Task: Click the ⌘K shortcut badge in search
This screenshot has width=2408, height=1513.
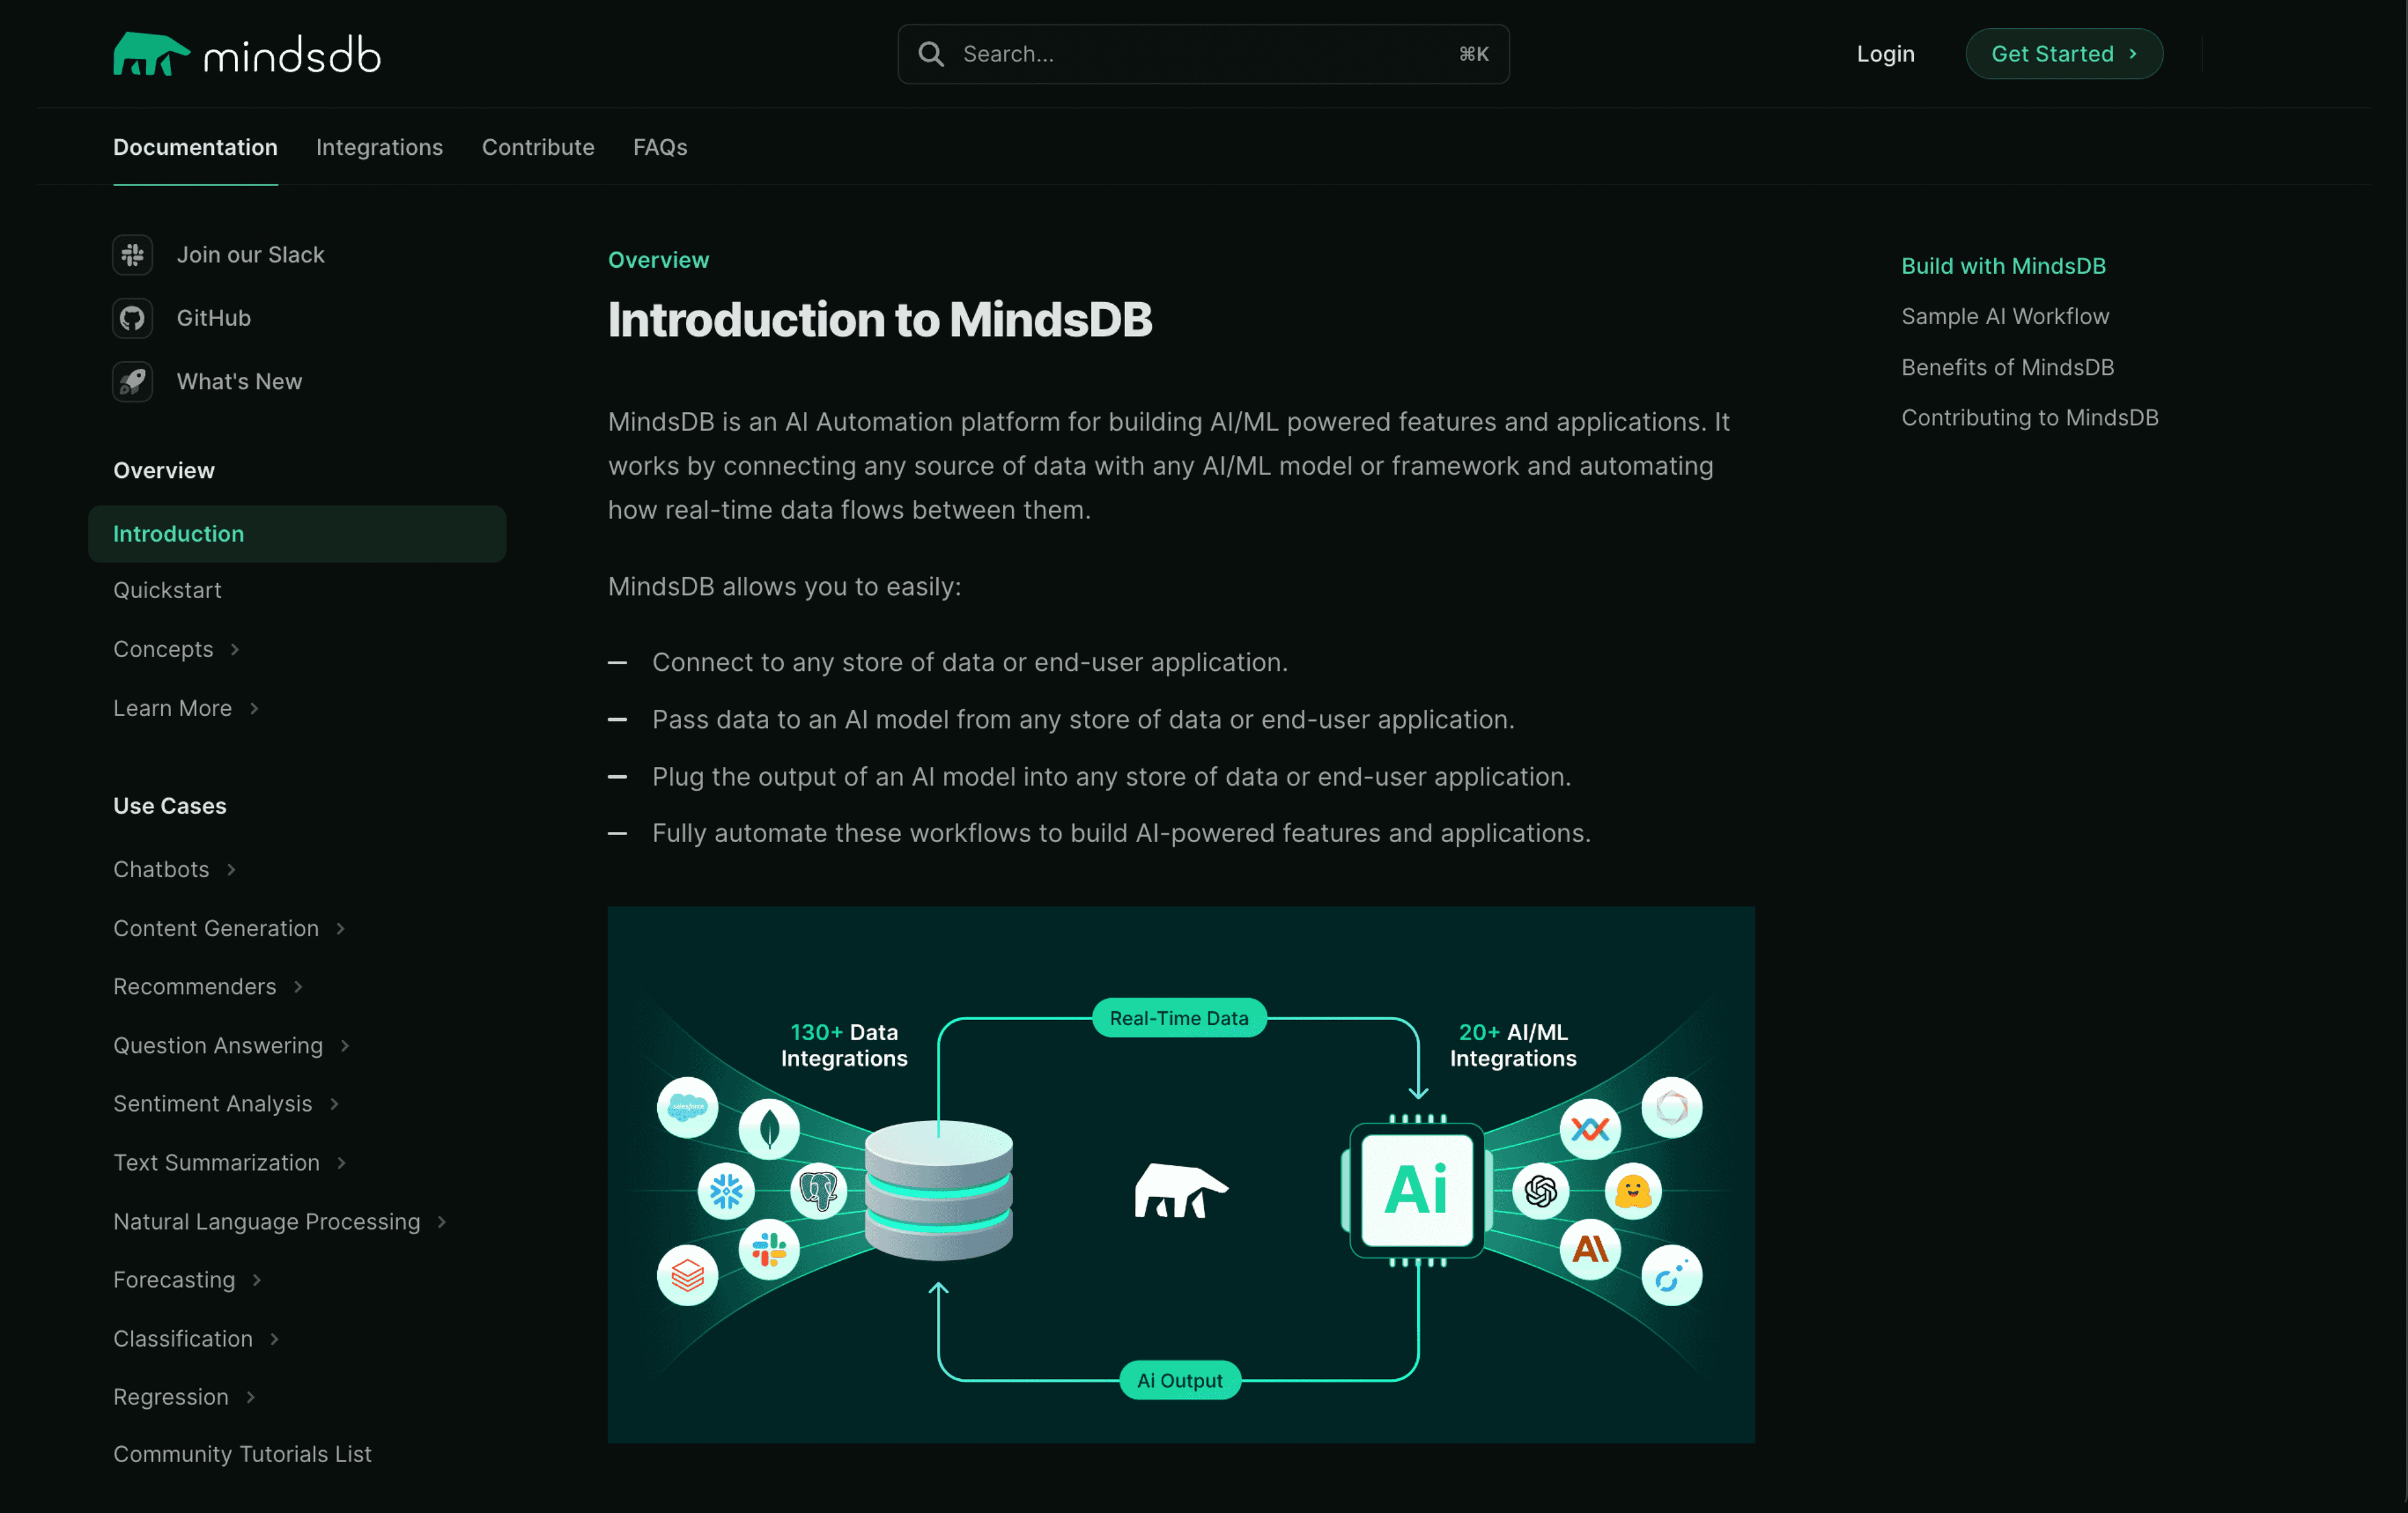Action: pyautogui.click(x=1473, y=54)
